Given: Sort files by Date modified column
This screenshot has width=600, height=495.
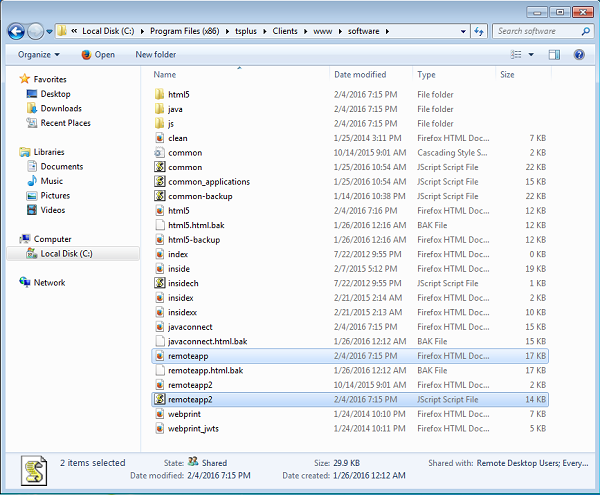Looking at the screenshot, I should 360,75.
